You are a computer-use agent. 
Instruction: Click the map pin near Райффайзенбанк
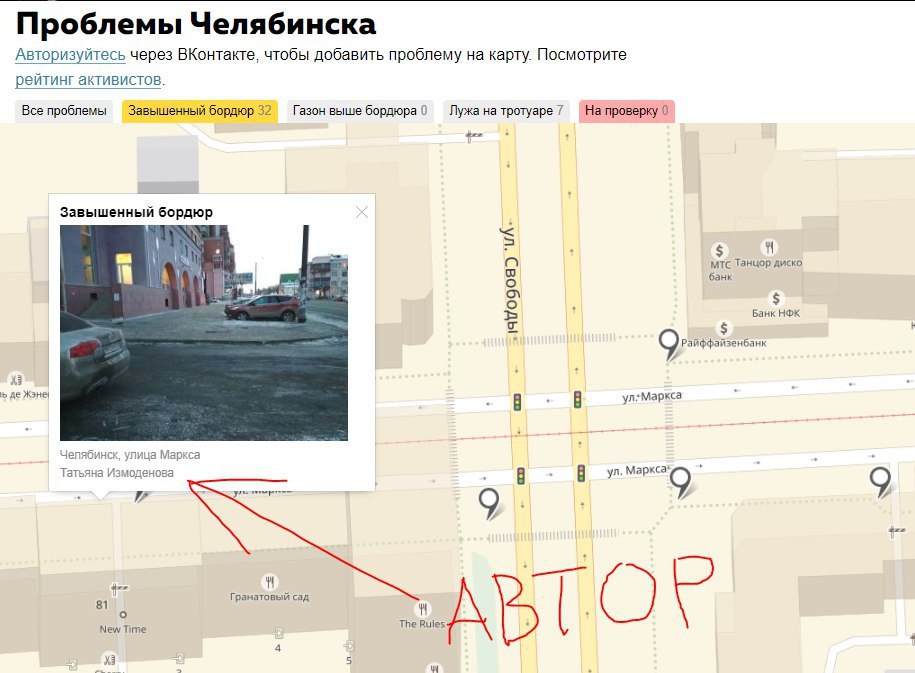click(668, 344)
